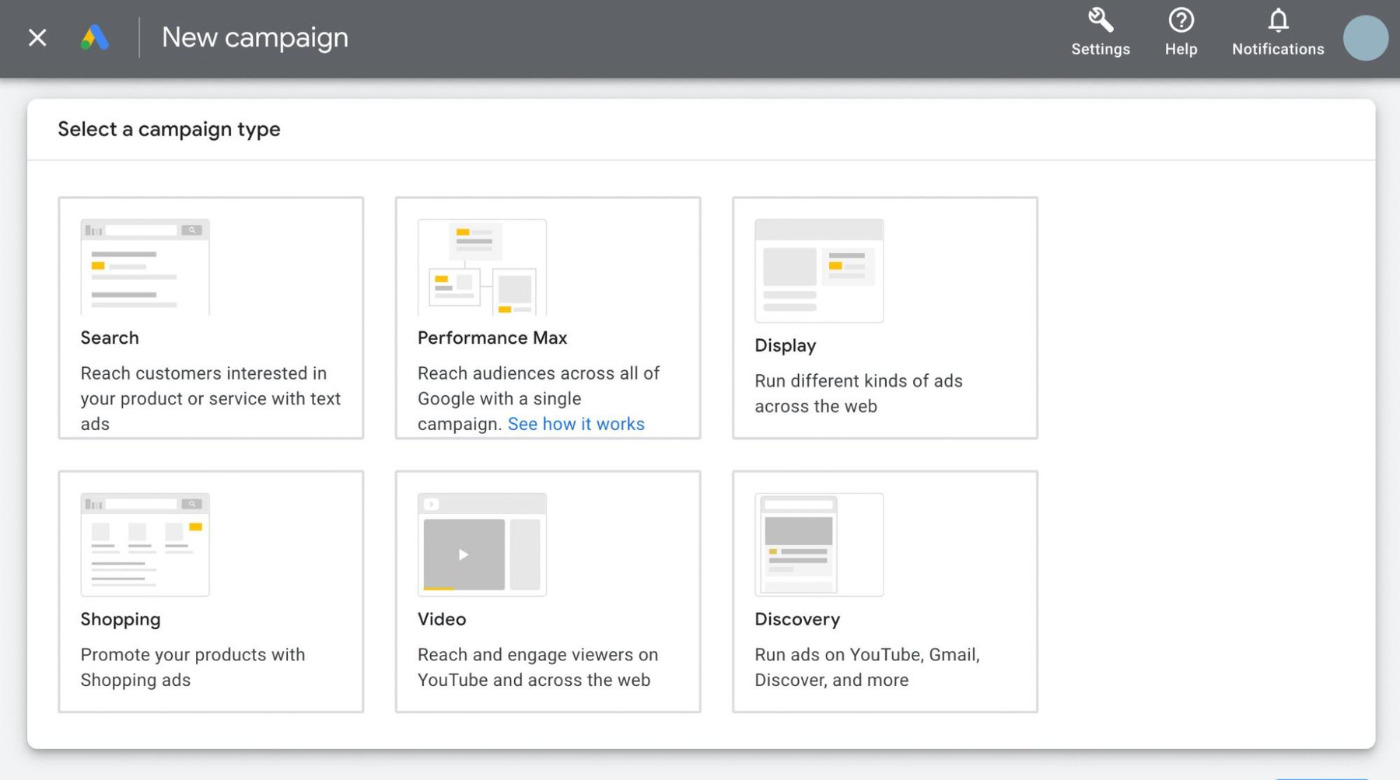
Task: Click the Video campaign play thumbnail
Action: (x=464, y=554)
